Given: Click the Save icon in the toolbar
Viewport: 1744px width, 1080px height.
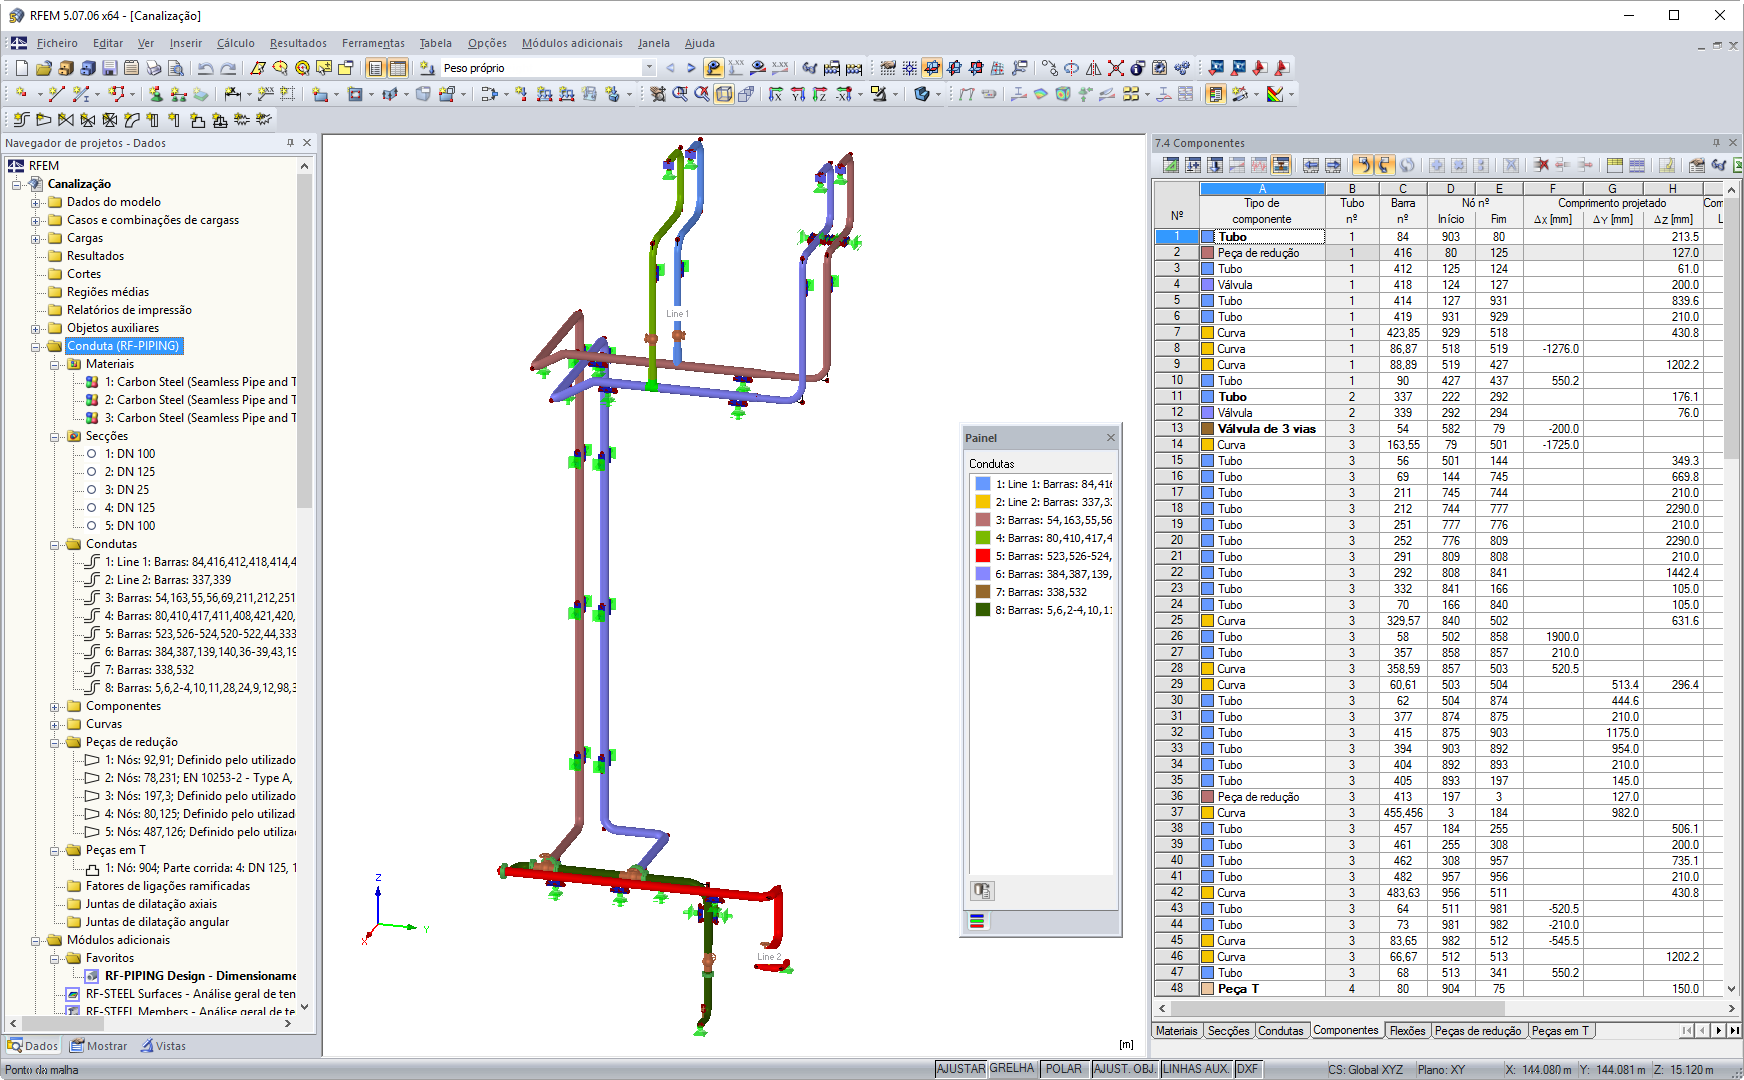Looking at the screenshot, I should tap(110, 68).
